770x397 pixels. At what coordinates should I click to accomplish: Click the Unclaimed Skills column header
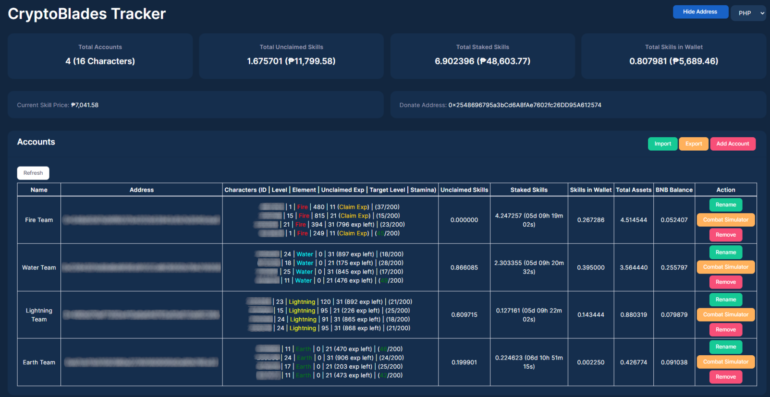pos(464,190)
